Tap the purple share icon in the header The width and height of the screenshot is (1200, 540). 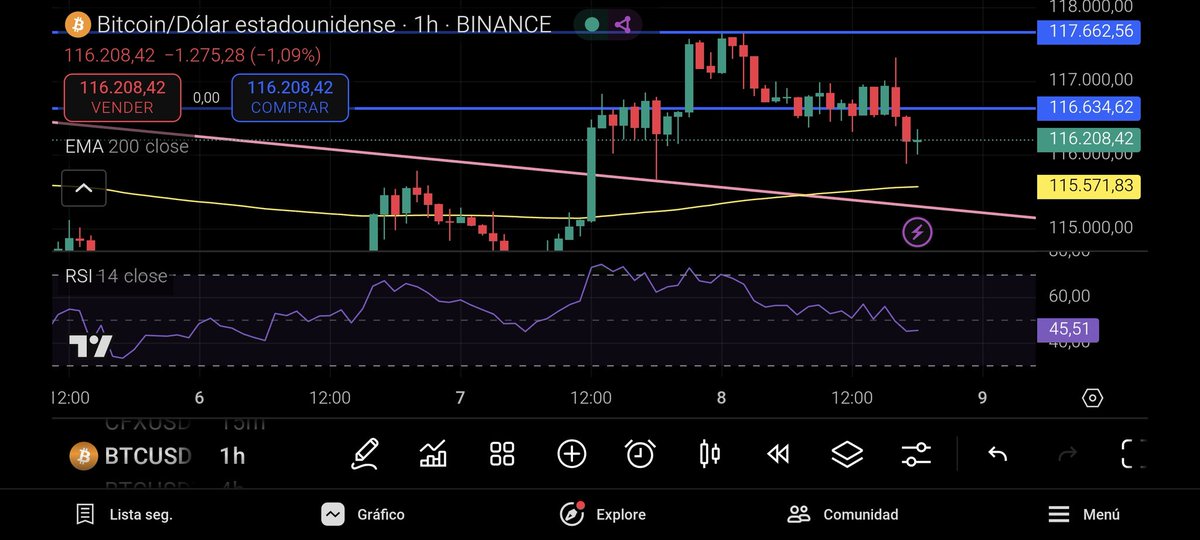pyautogui.click(x=623, y=25)
